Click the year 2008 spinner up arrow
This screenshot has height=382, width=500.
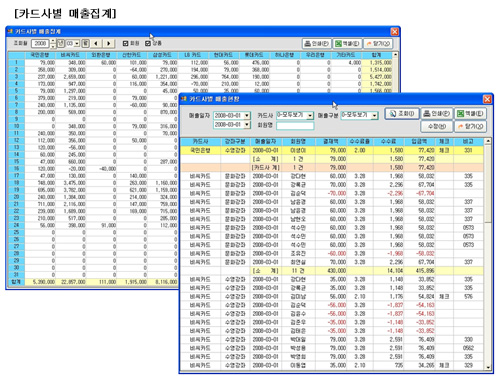[x=53, y=41]
